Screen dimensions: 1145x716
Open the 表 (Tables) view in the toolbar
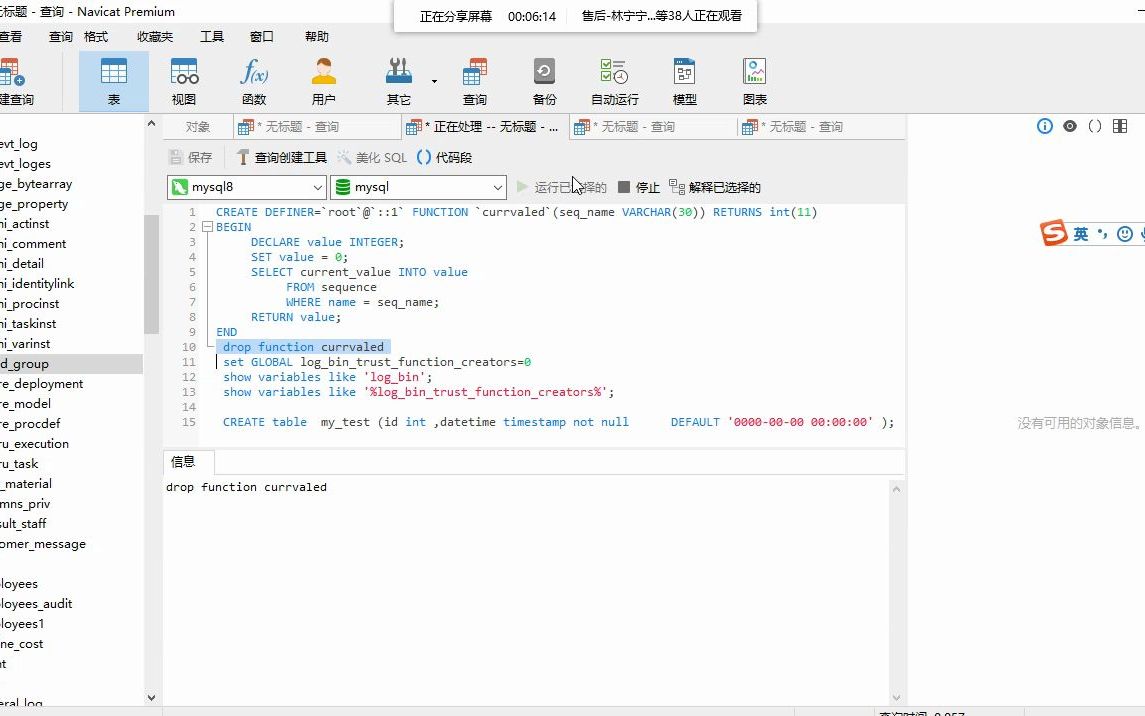[114, 80]
